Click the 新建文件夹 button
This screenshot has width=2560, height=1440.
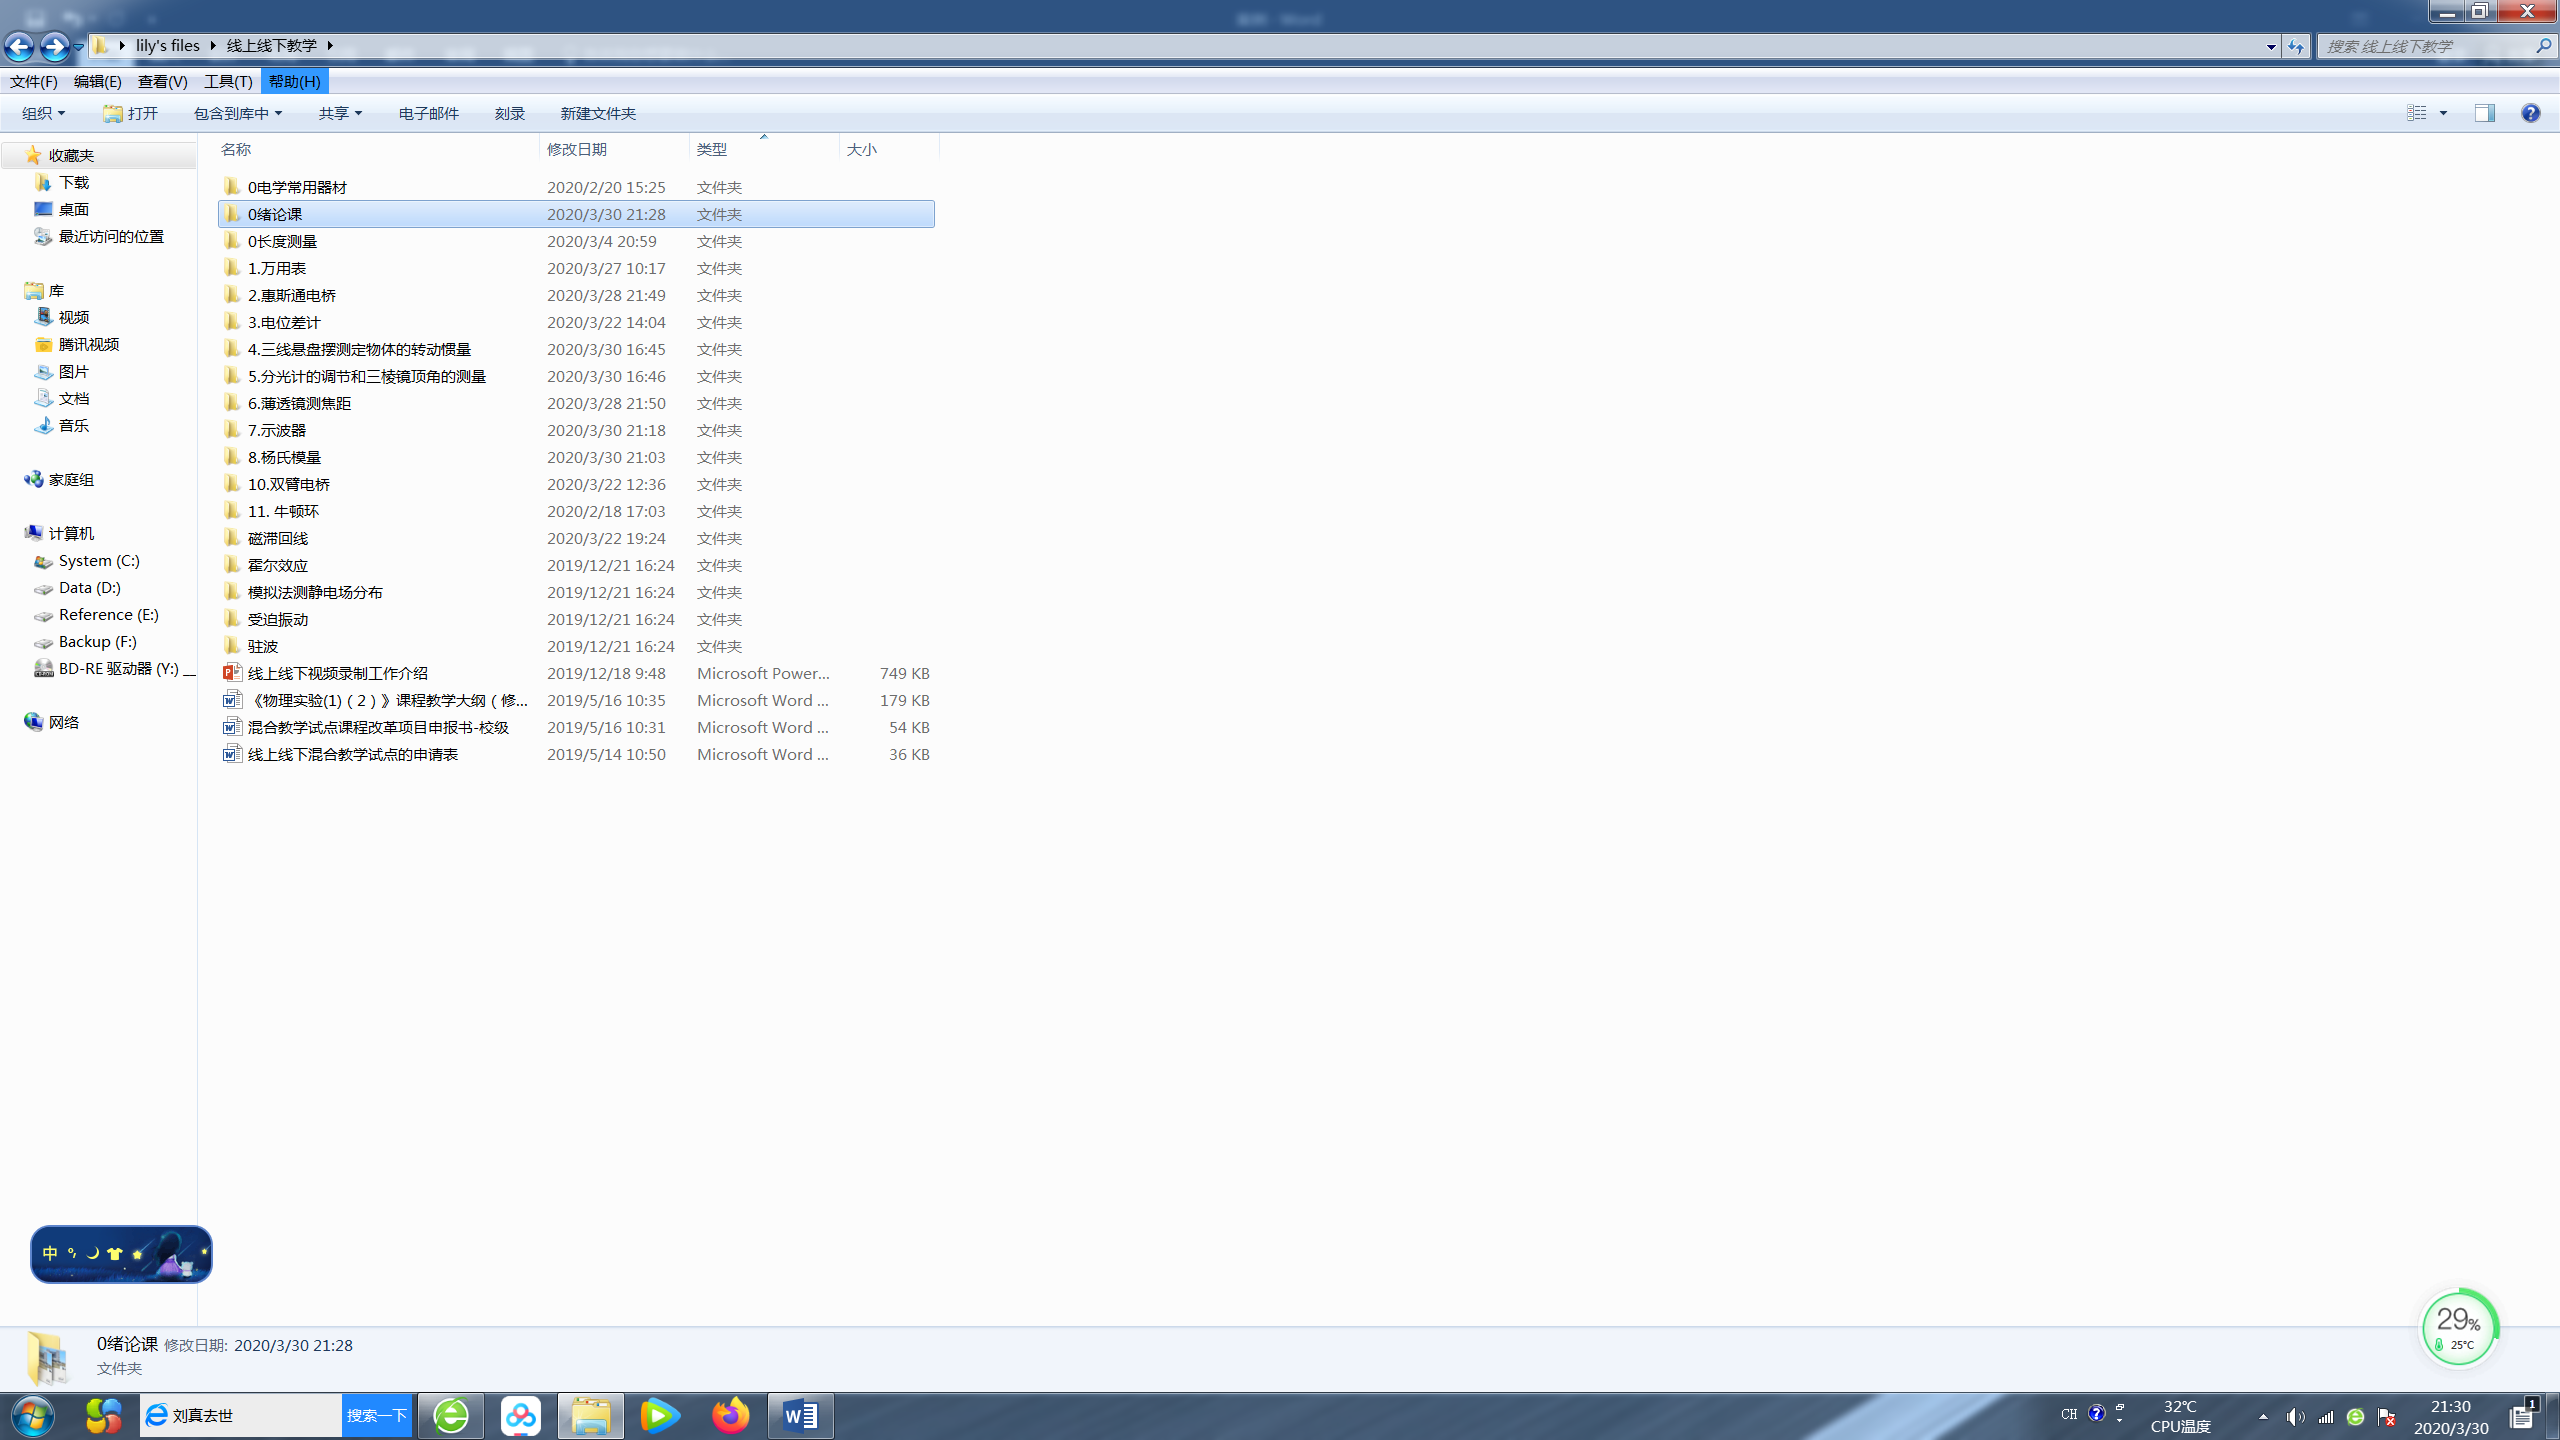tap(598, 113)
